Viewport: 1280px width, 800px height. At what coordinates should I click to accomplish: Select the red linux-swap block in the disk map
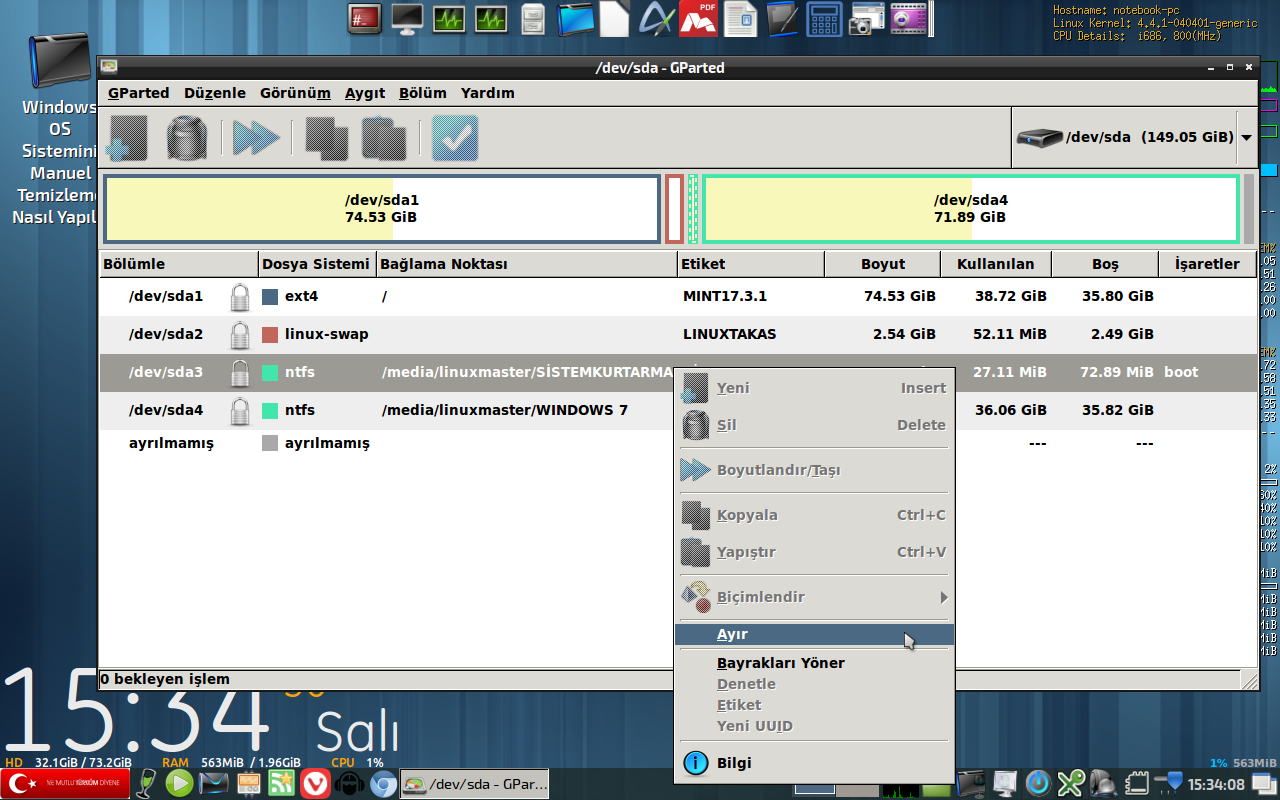coord(675,209)
